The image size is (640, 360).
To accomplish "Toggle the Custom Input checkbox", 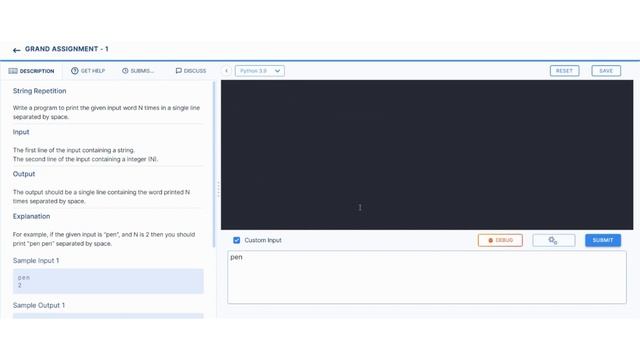I will click(236, 240).
